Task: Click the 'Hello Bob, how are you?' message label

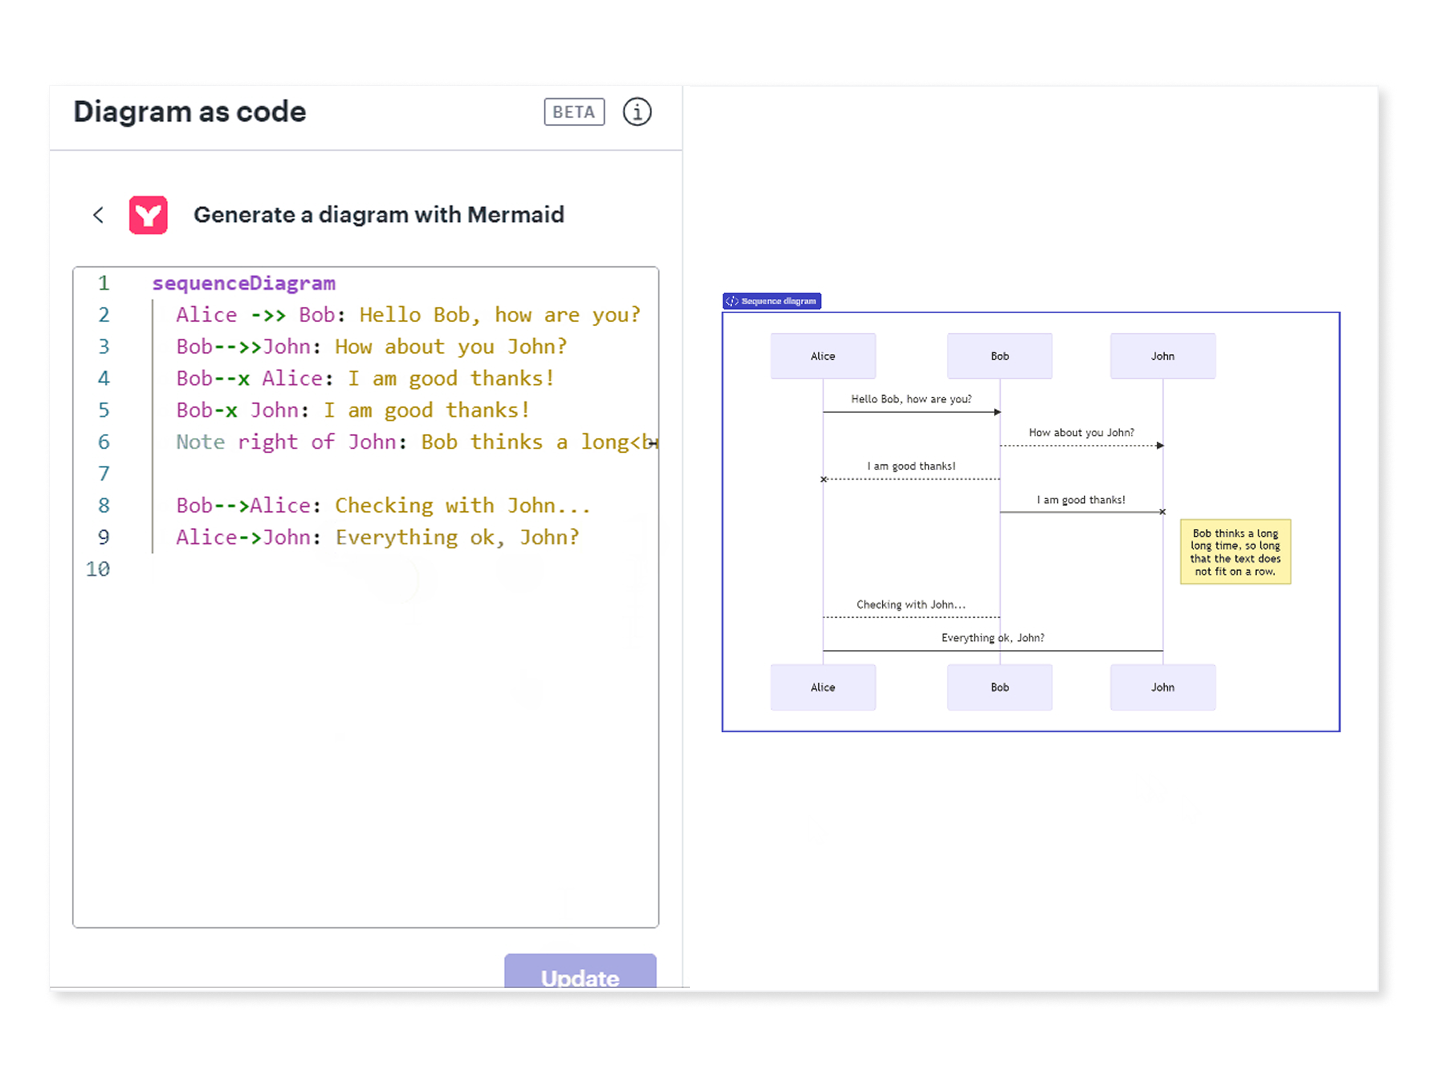Action: 911,399
